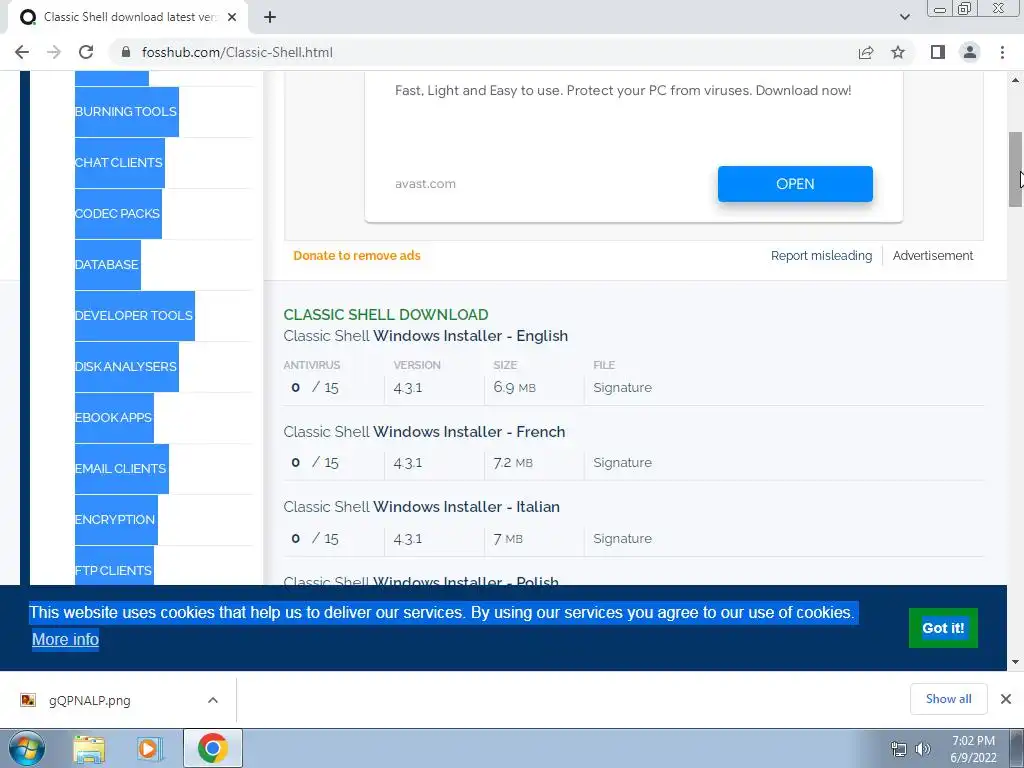Reload the page with the refresh icon
This screenshot has width=1024, height=768.
(86, 52)
